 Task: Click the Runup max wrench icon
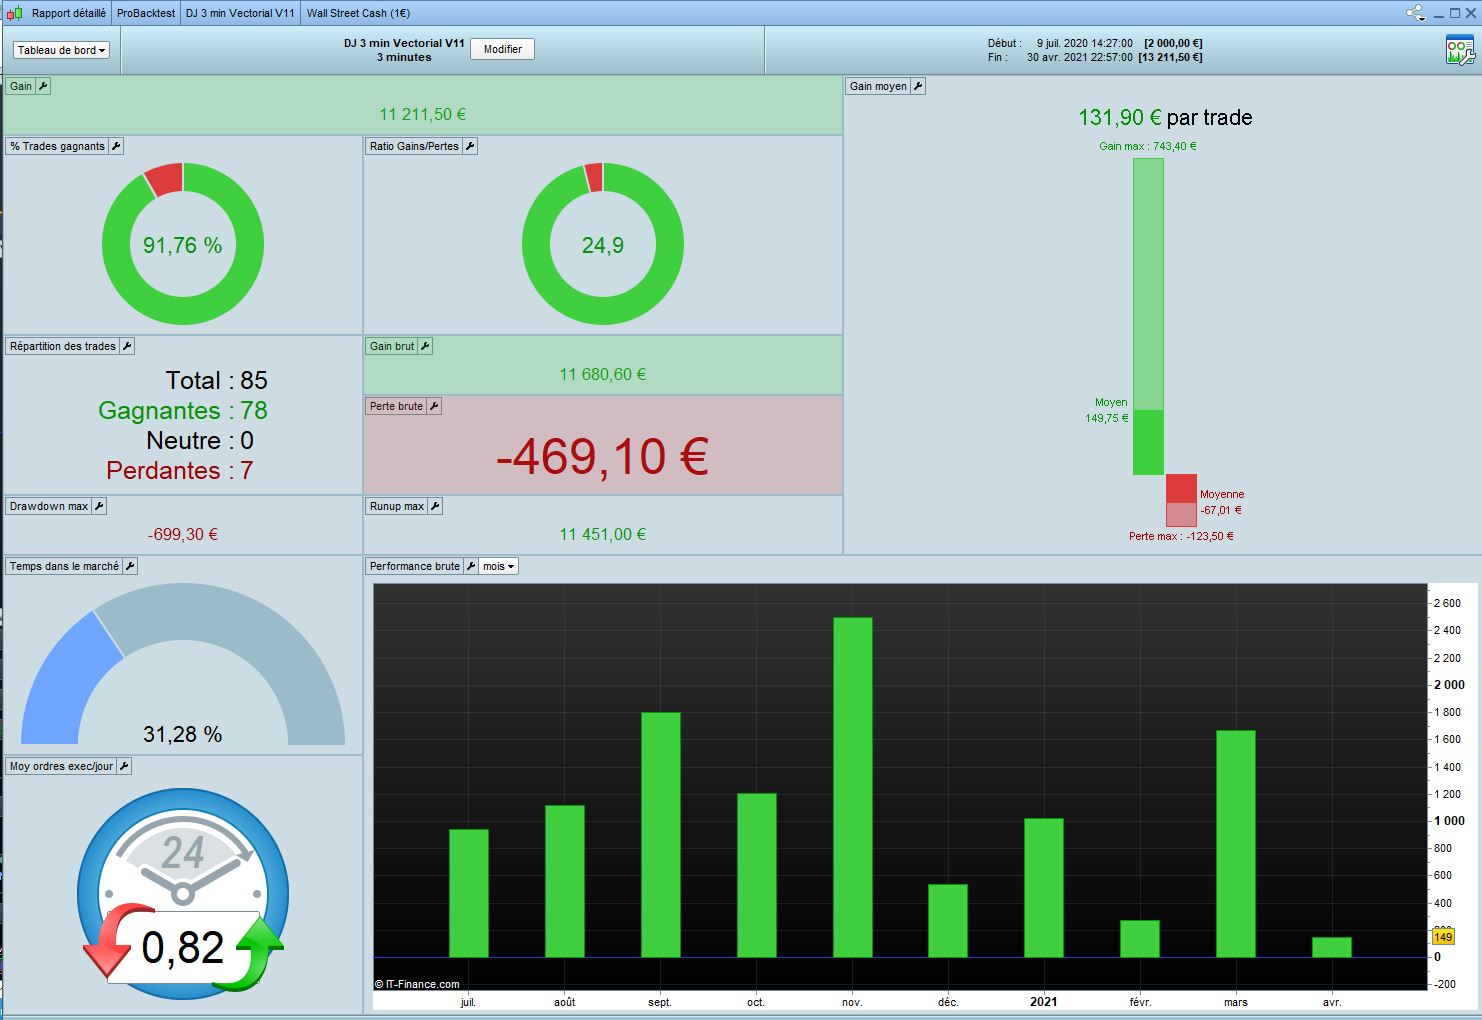click(435, 506)
